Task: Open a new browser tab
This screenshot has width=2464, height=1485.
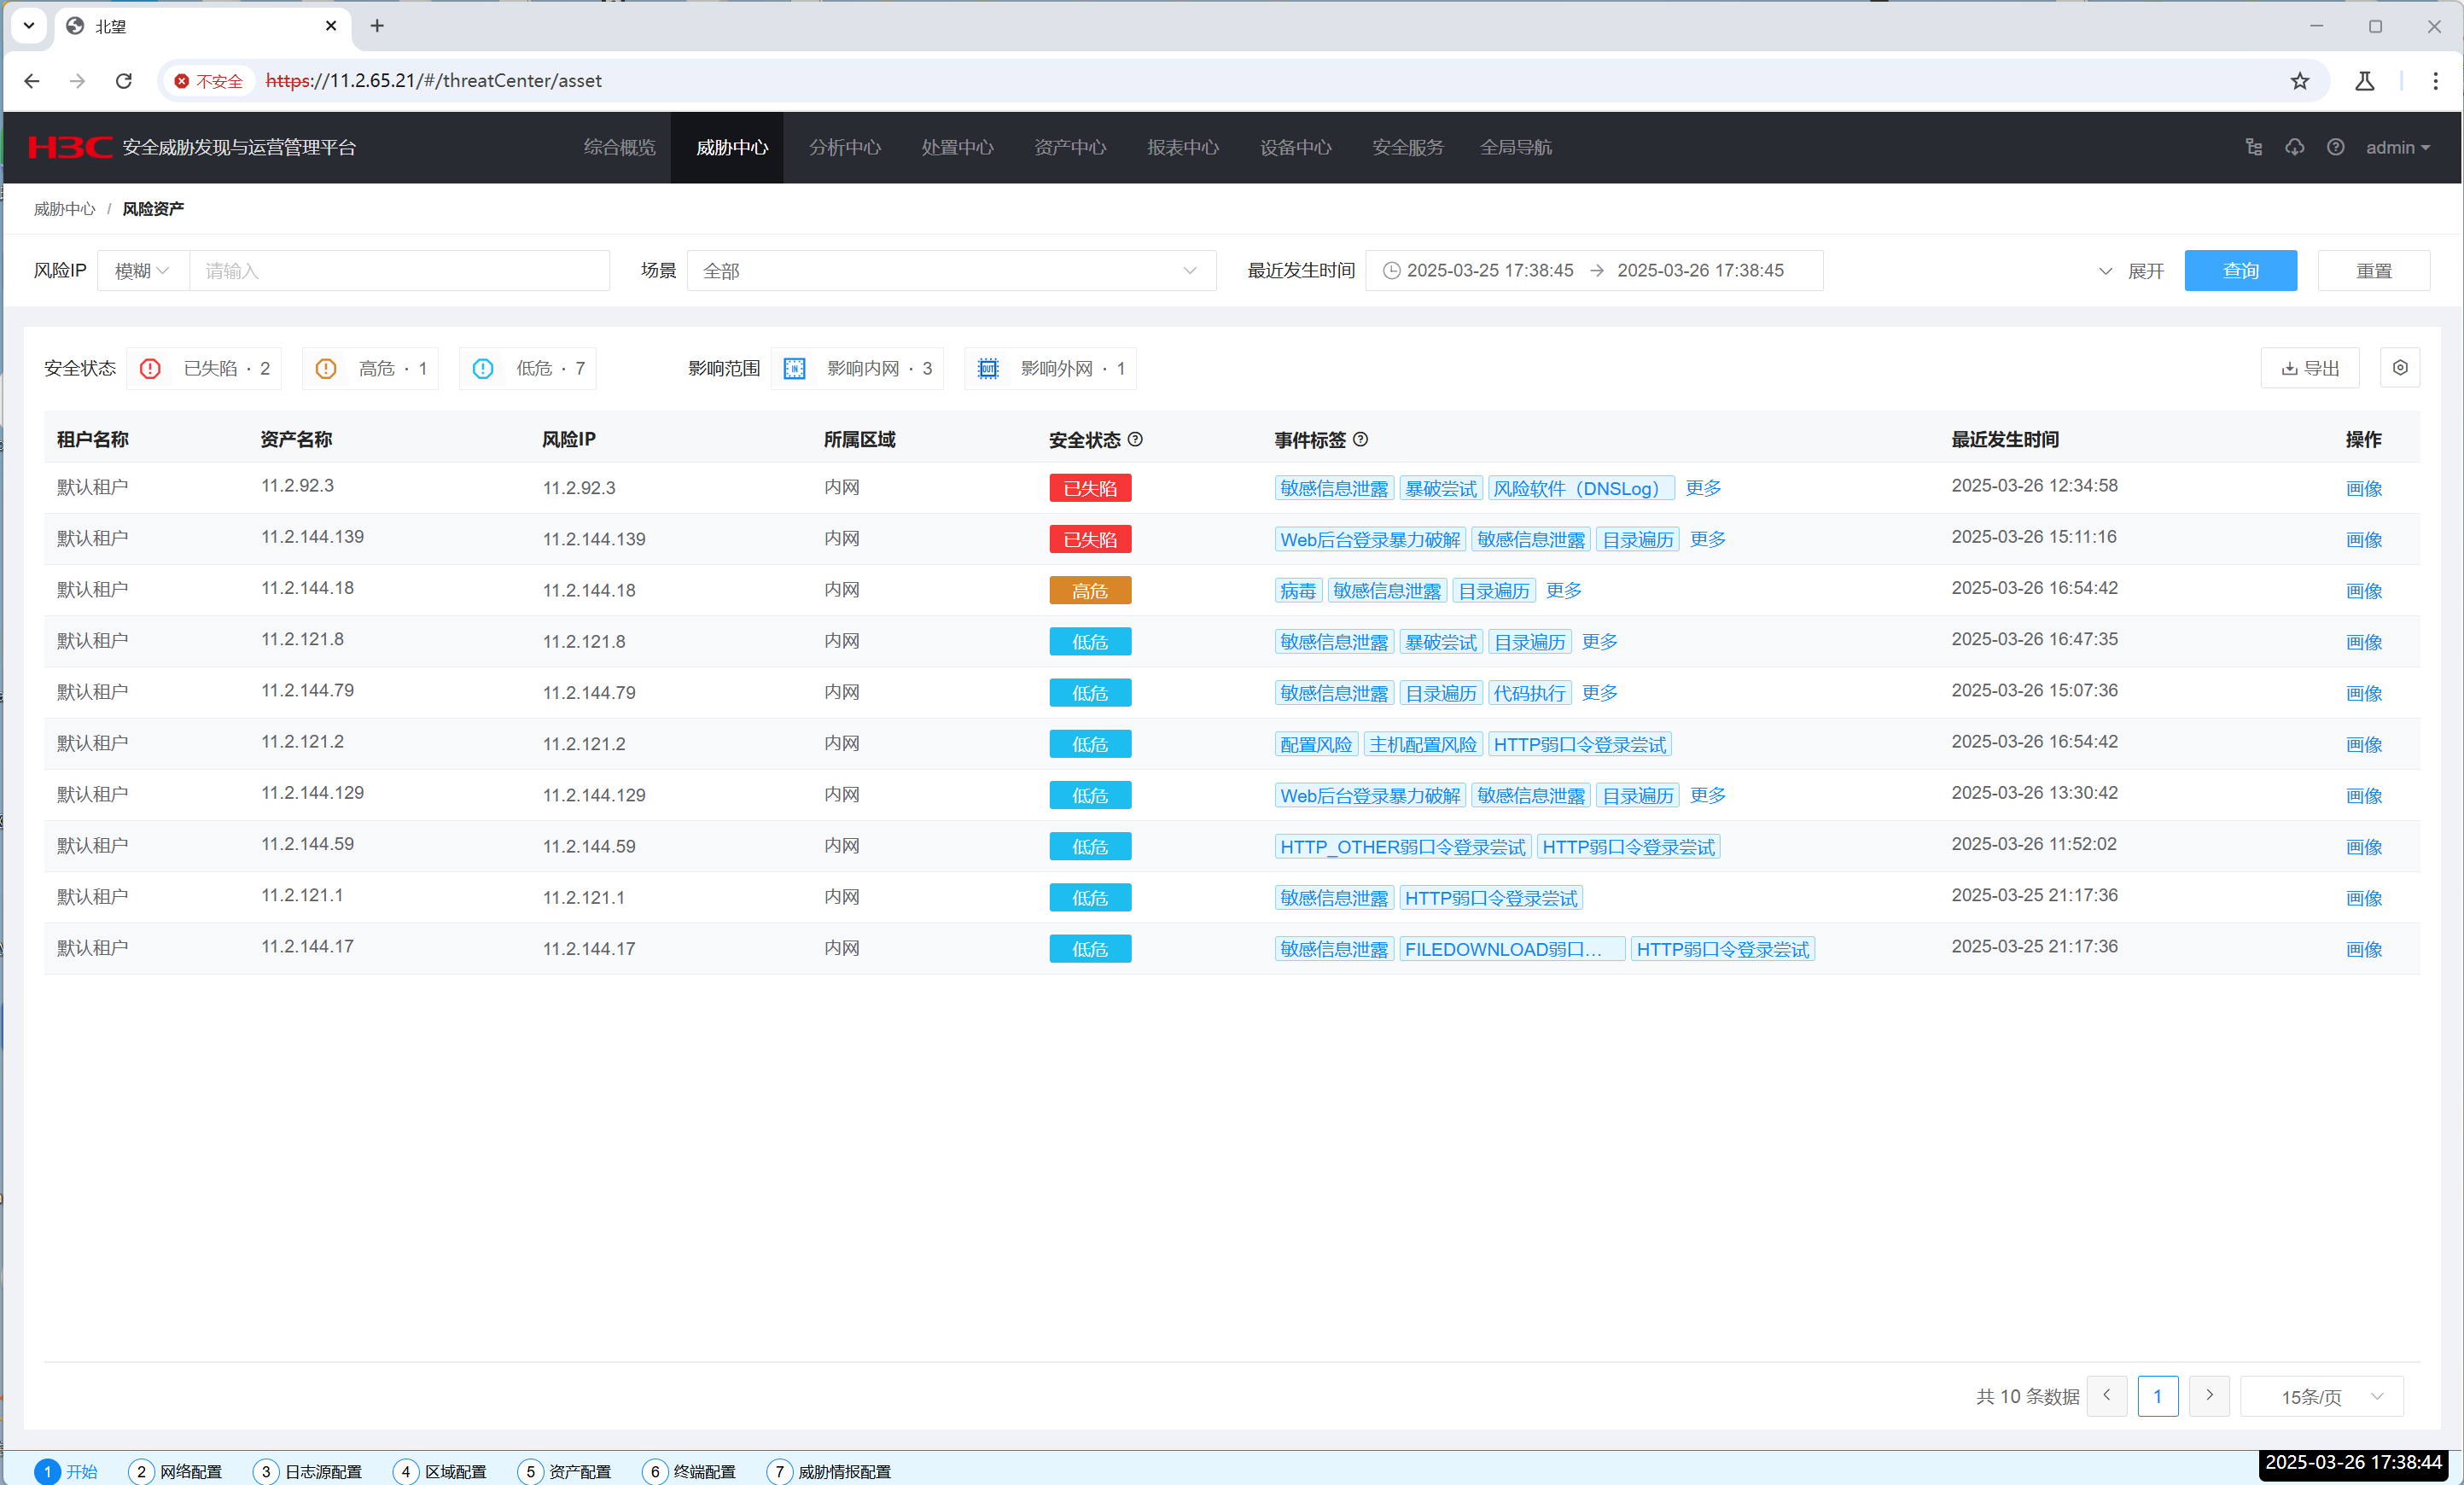Action: click(x=377, y=26)
